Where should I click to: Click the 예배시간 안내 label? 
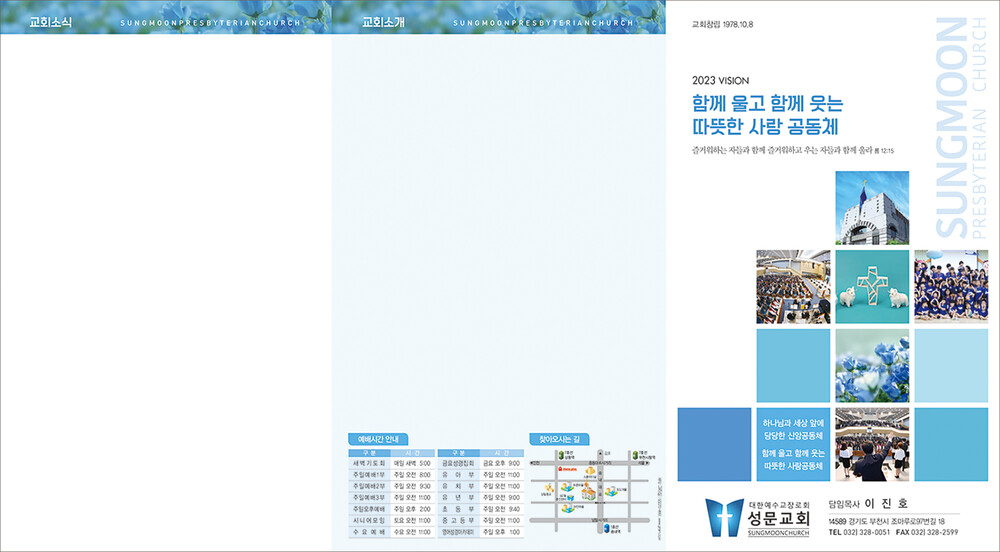(378, 439)
